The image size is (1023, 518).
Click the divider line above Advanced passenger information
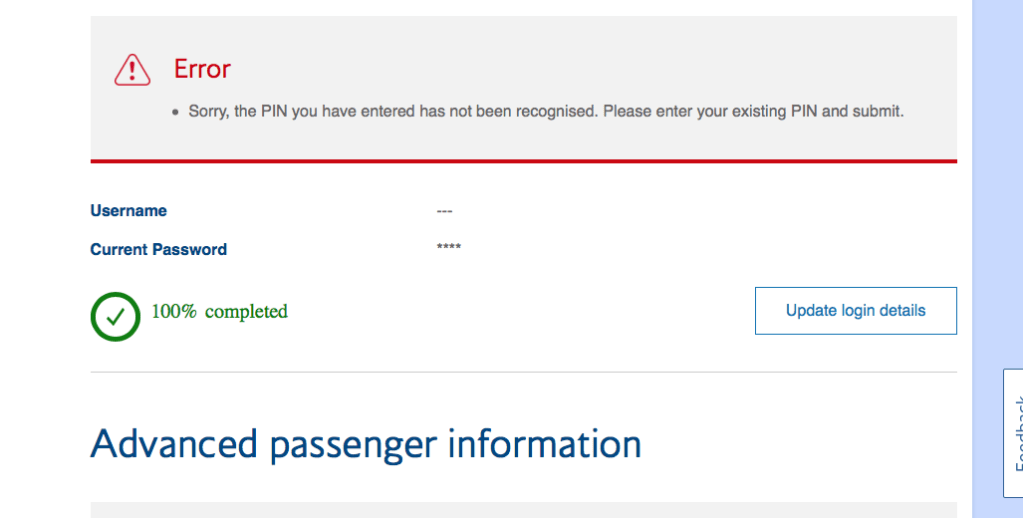(523, 372)
